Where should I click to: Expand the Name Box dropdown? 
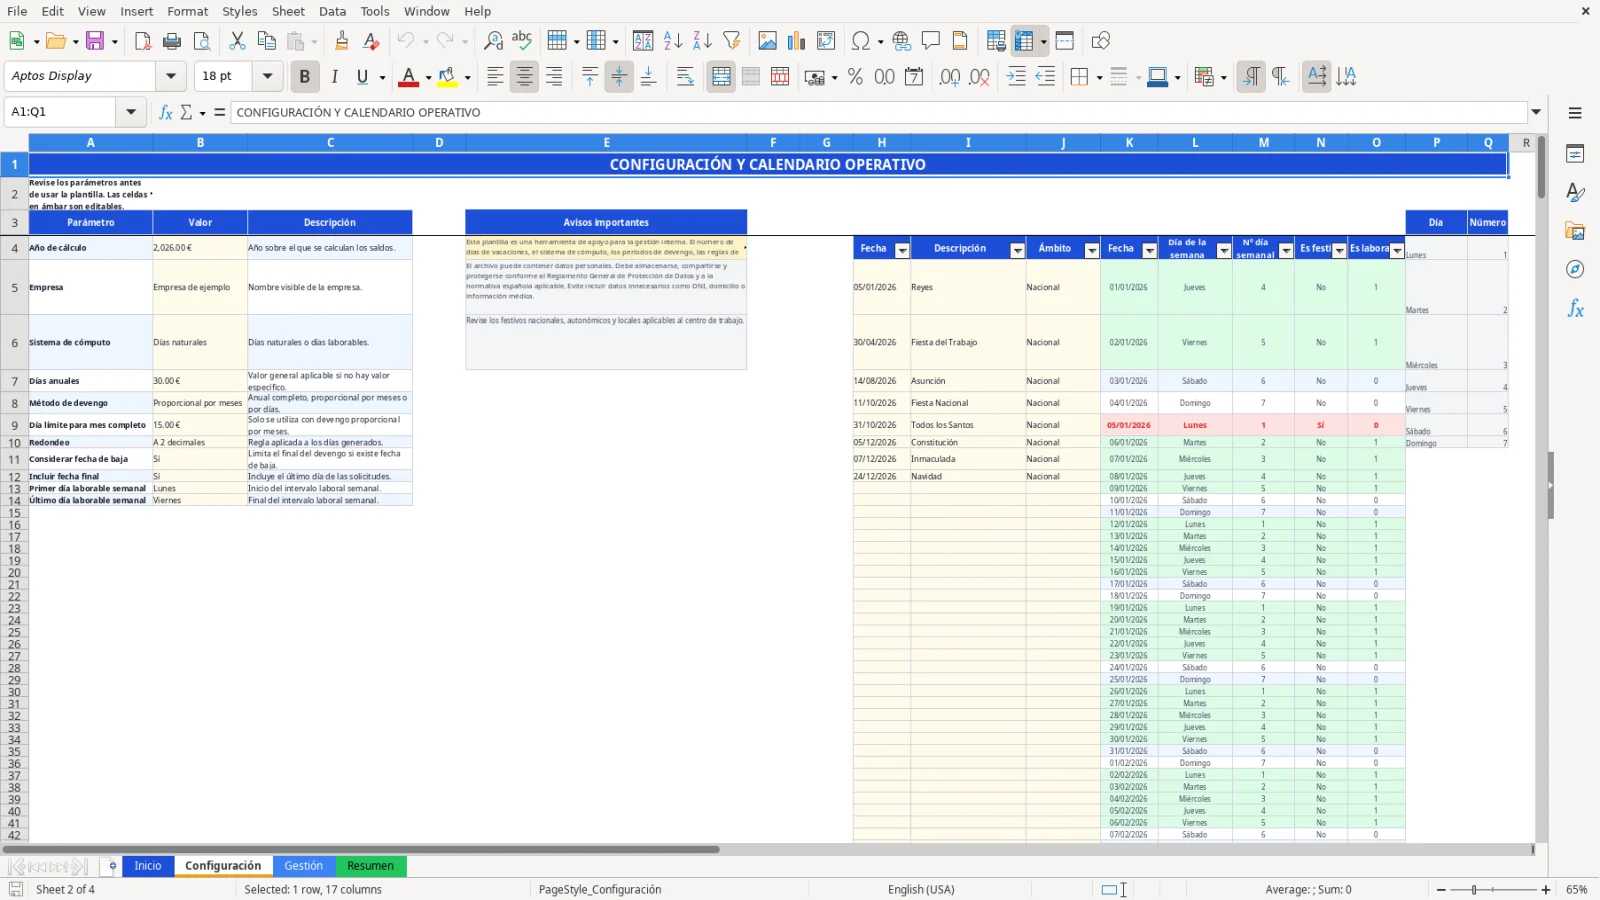coord(130,112)
